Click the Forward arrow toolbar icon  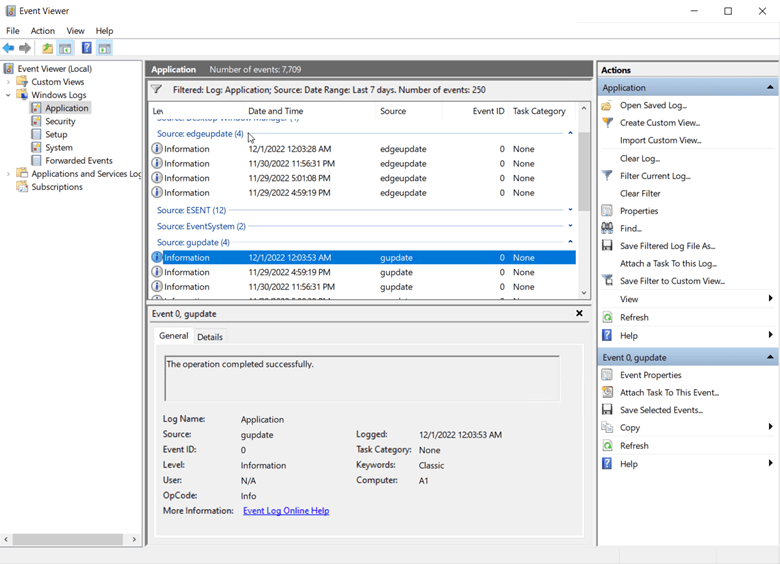[25, 48]
